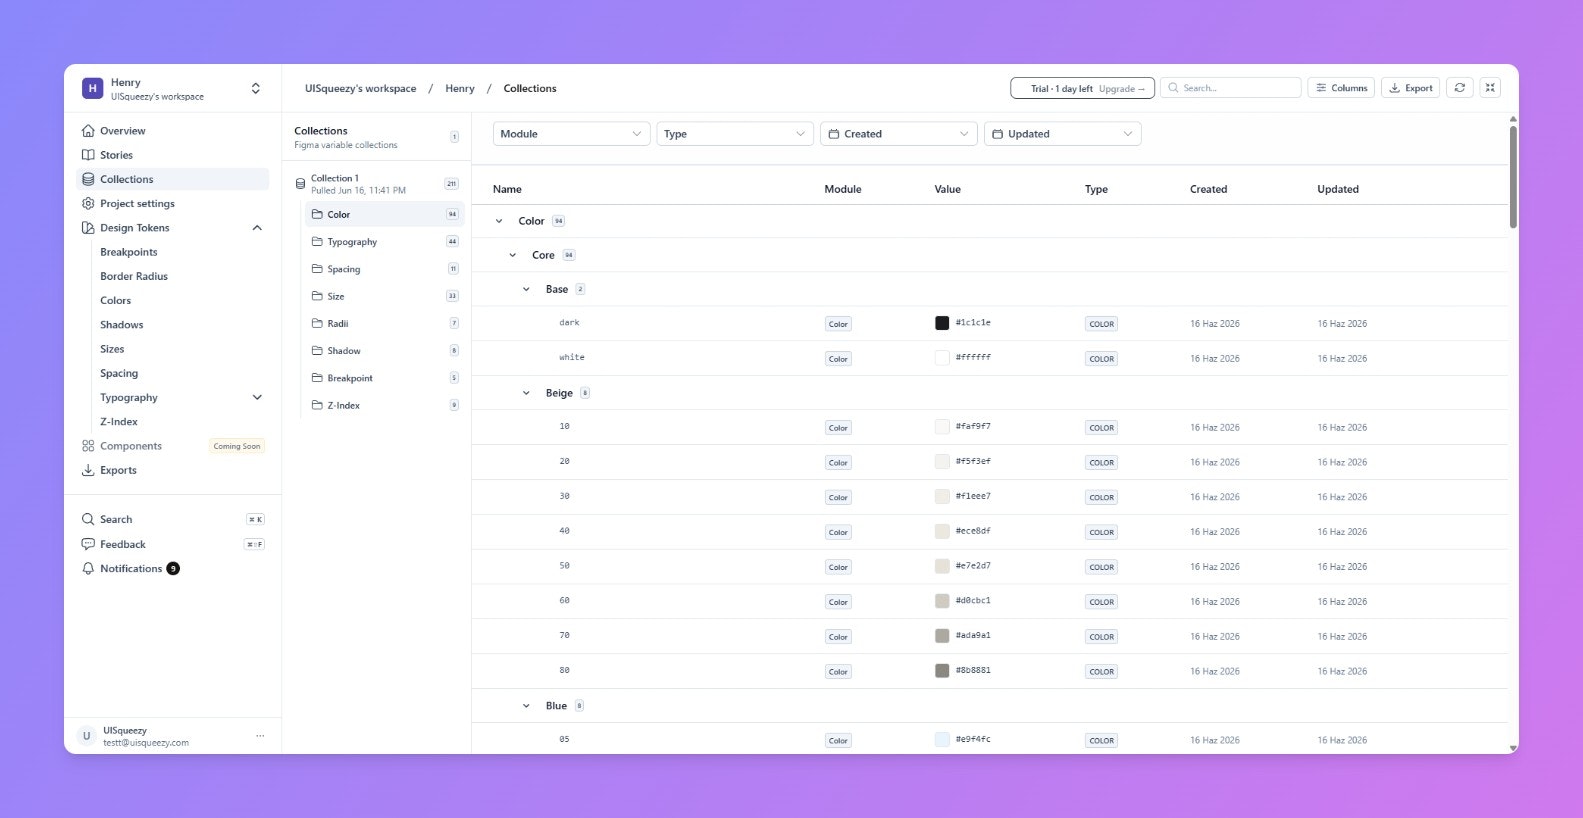Collapse the Base group row
Image resolution: width=1583 pixels, height=818 pixels.
pyautogui.click(x=526, y=289)
